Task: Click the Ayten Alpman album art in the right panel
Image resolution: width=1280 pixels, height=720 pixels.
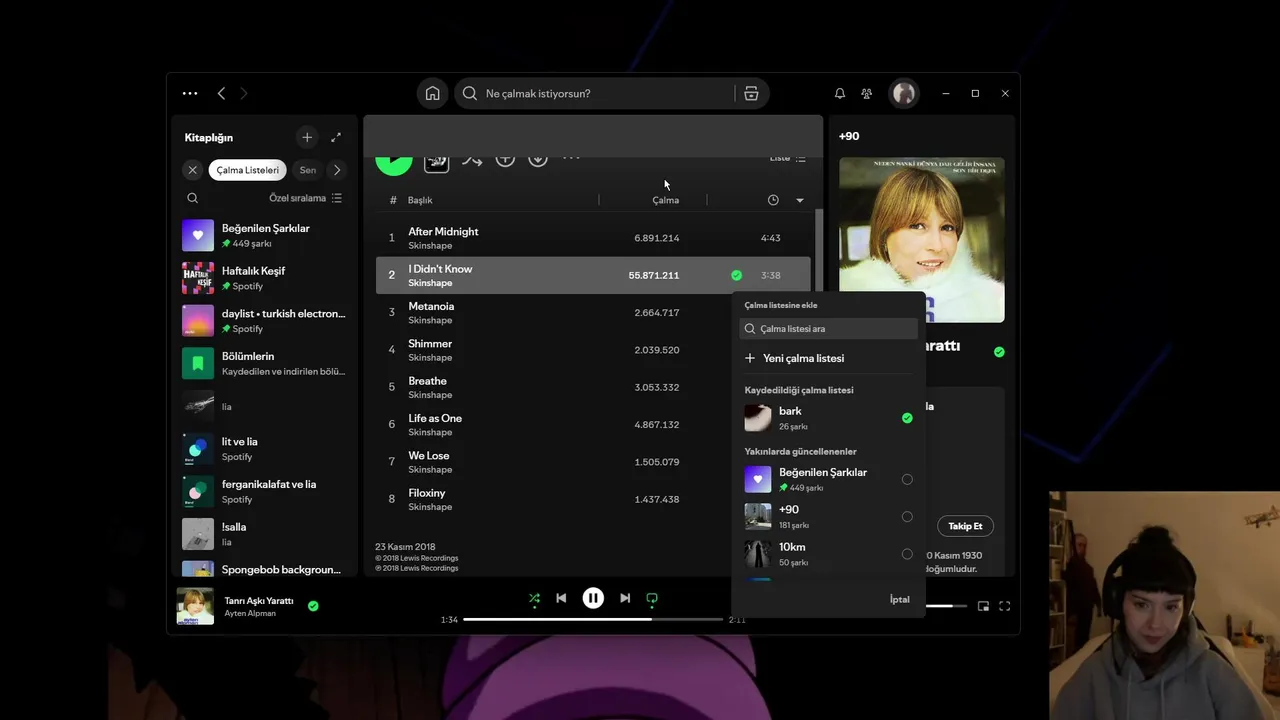Action: (x=922, y=240)
